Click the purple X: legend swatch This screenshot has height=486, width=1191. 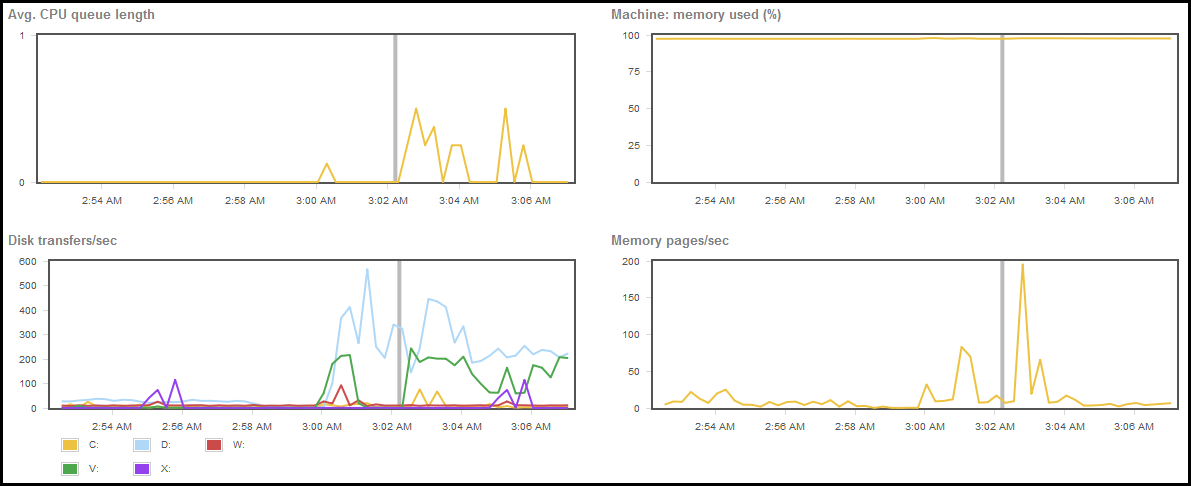(142, 468)
